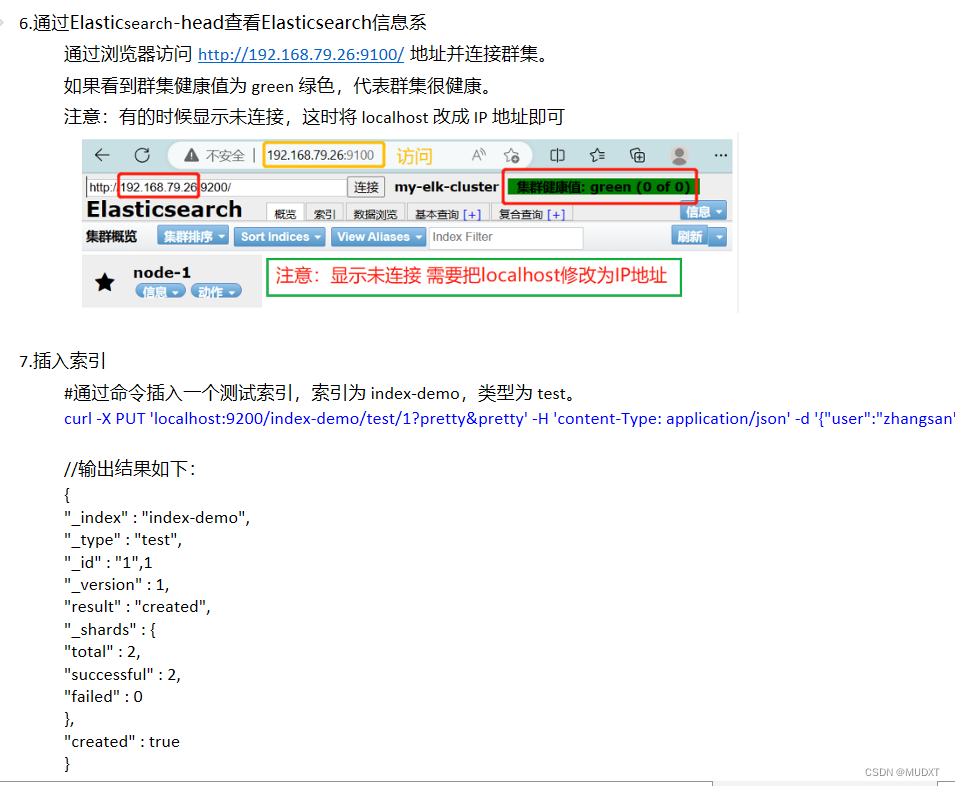Click the my-elk-cluster name text
The width and height of the screenshot is (955, 786).
[446, 187]
